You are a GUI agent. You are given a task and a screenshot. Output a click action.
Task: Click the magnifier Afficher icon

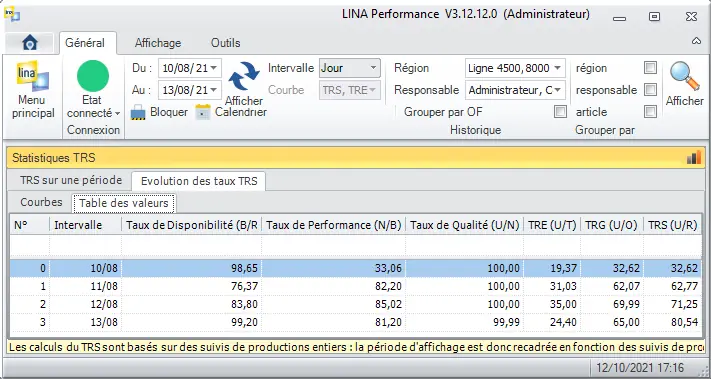point(685,76)
